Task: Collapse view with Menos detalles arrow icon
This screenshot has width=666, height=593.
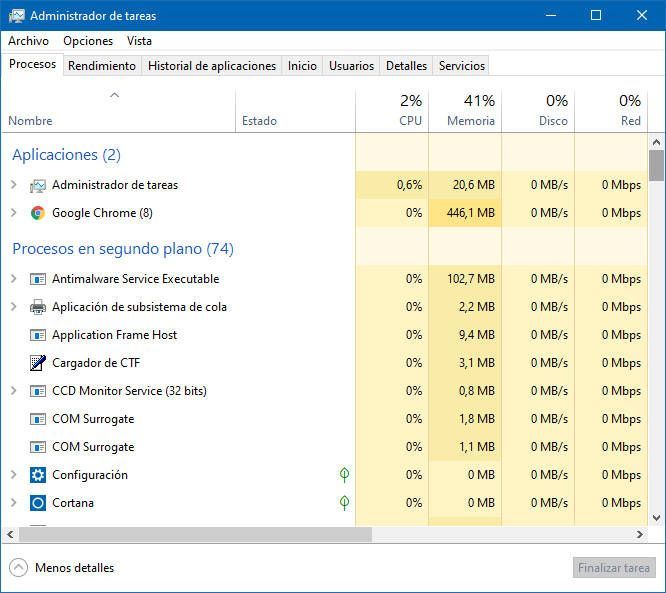Action: click(18, 568)
